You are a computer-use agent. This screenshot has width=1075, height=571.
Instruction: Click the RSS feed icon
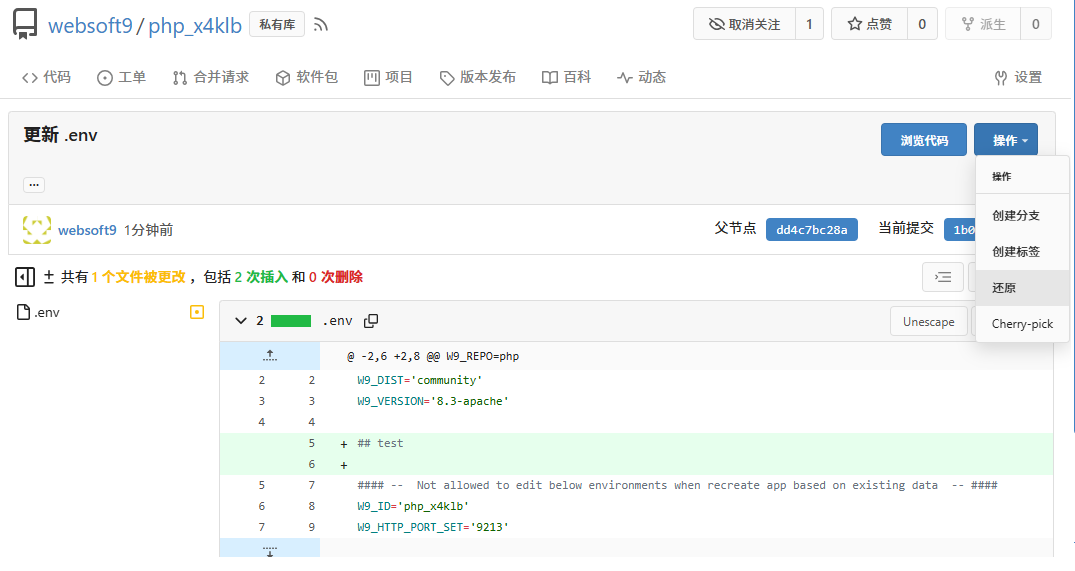click(321, 24)
